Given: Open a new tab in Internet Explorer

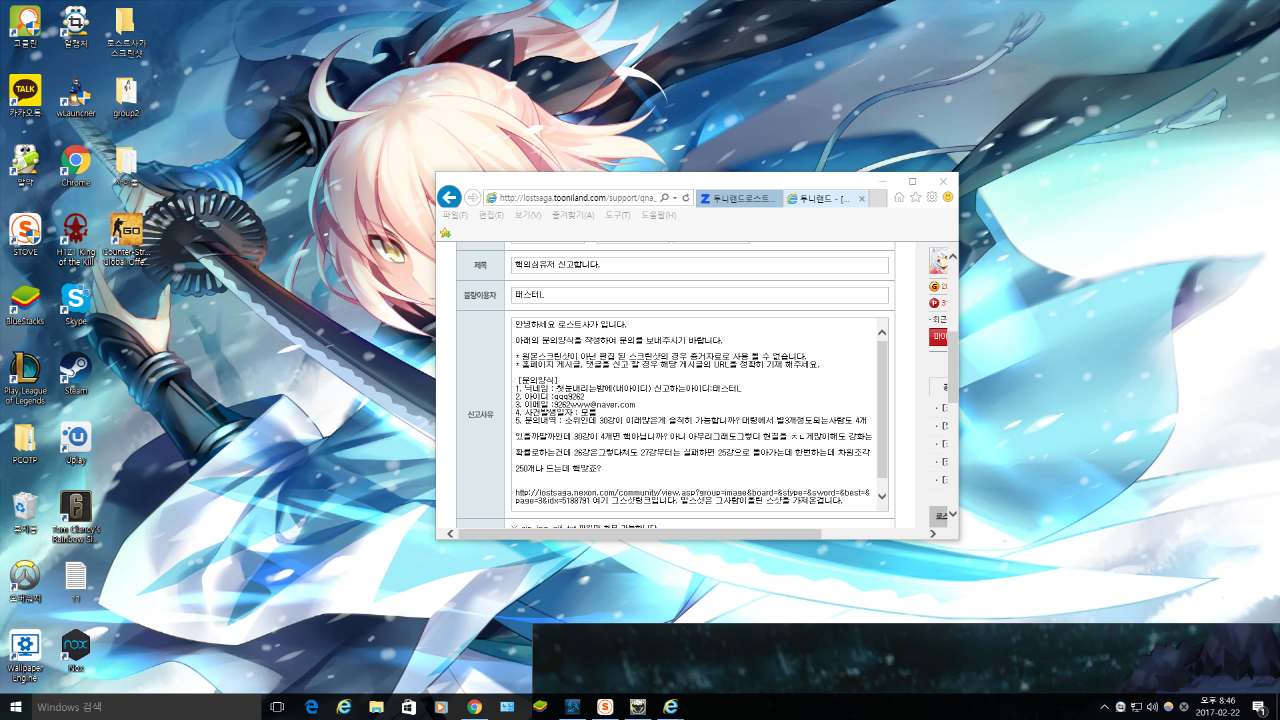Looking at the screenshot, I should click(878, 198).
